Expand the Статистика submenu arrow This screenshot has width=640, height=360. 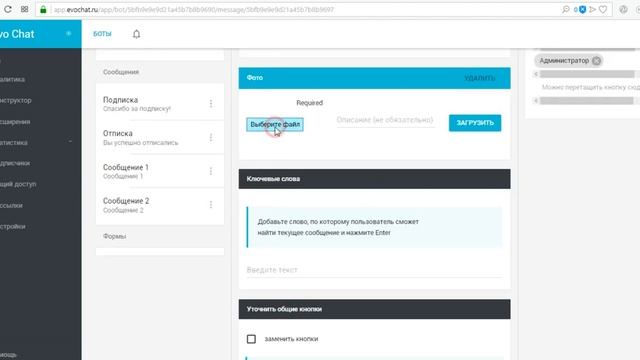pyautogui.click(x=70, y=142)
